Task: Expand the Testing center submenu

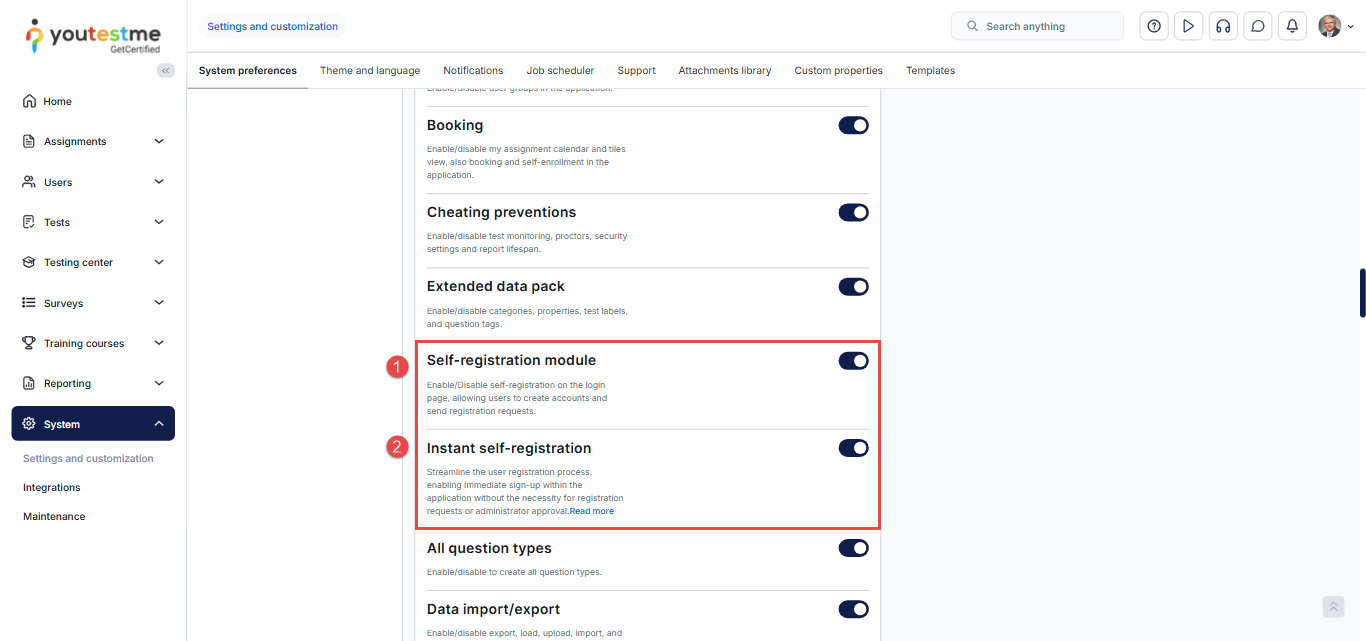Action: [x=159, y=262]
